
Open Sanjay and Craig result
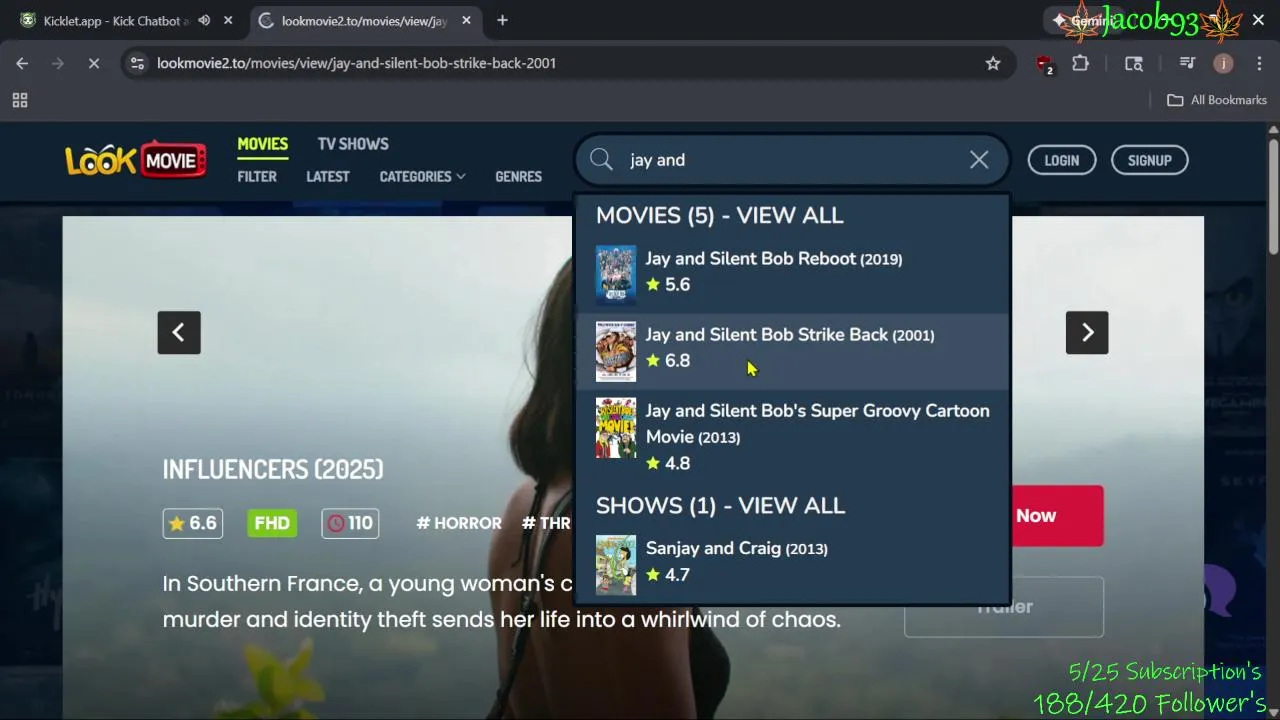[792, 563]
